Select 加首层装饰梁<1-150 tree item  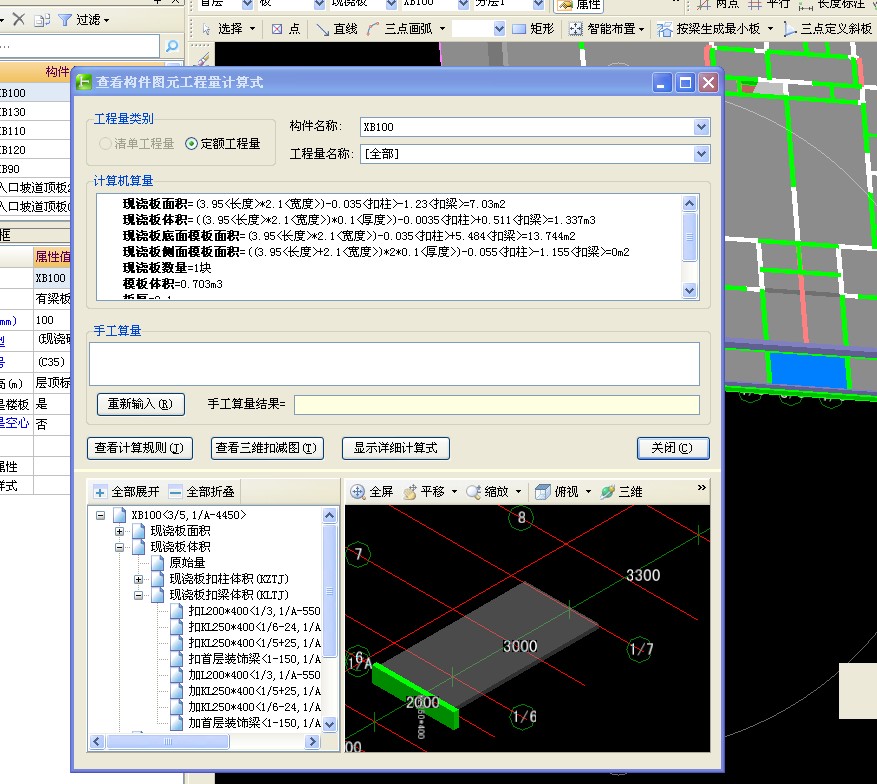click(x=254, y=723)
